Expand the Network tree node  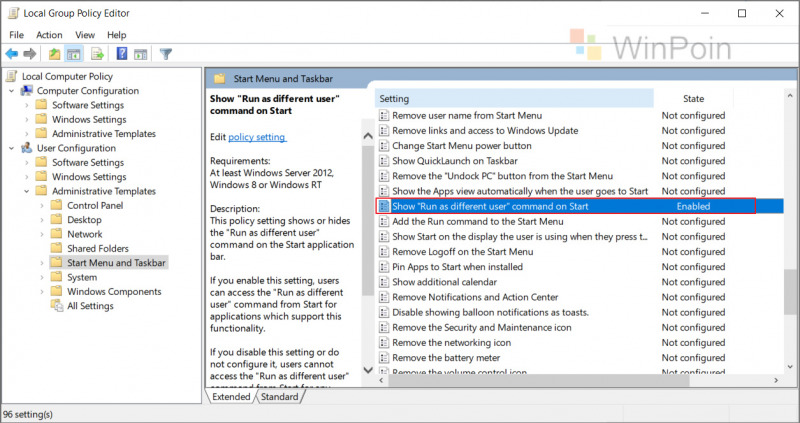42,234
